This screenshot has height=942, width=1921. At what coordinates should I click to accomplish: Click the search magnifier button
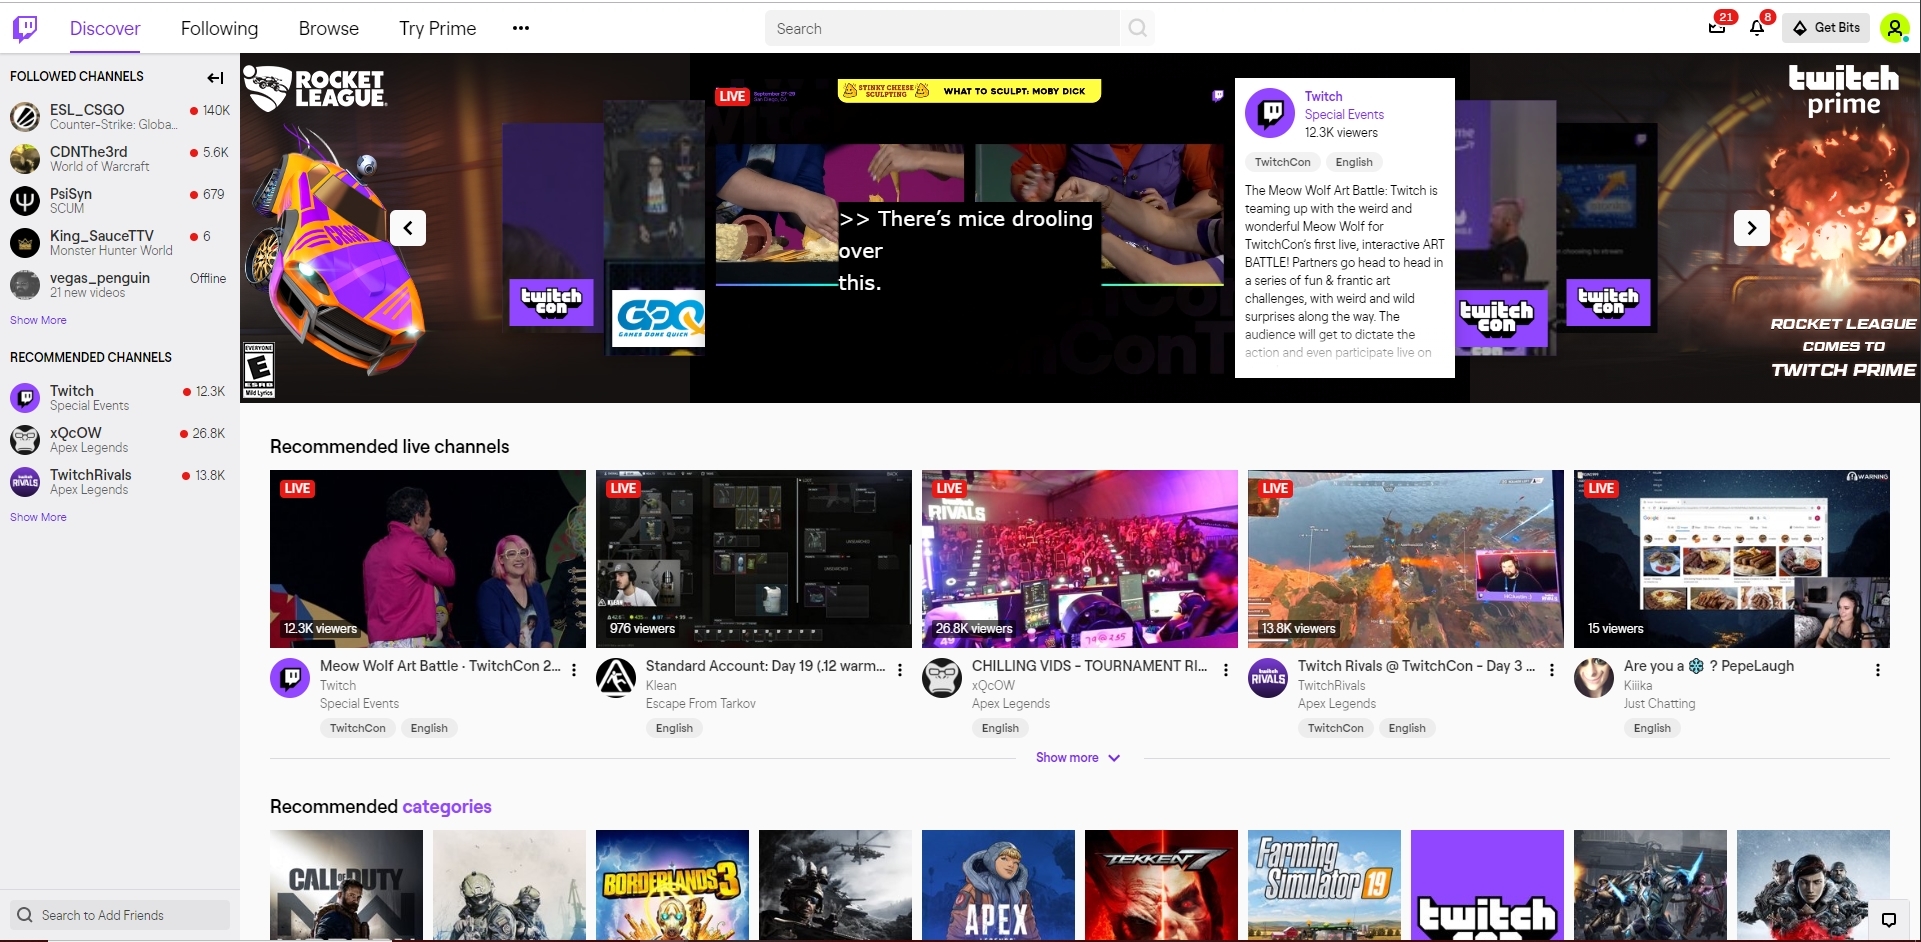pos(1137,28)
